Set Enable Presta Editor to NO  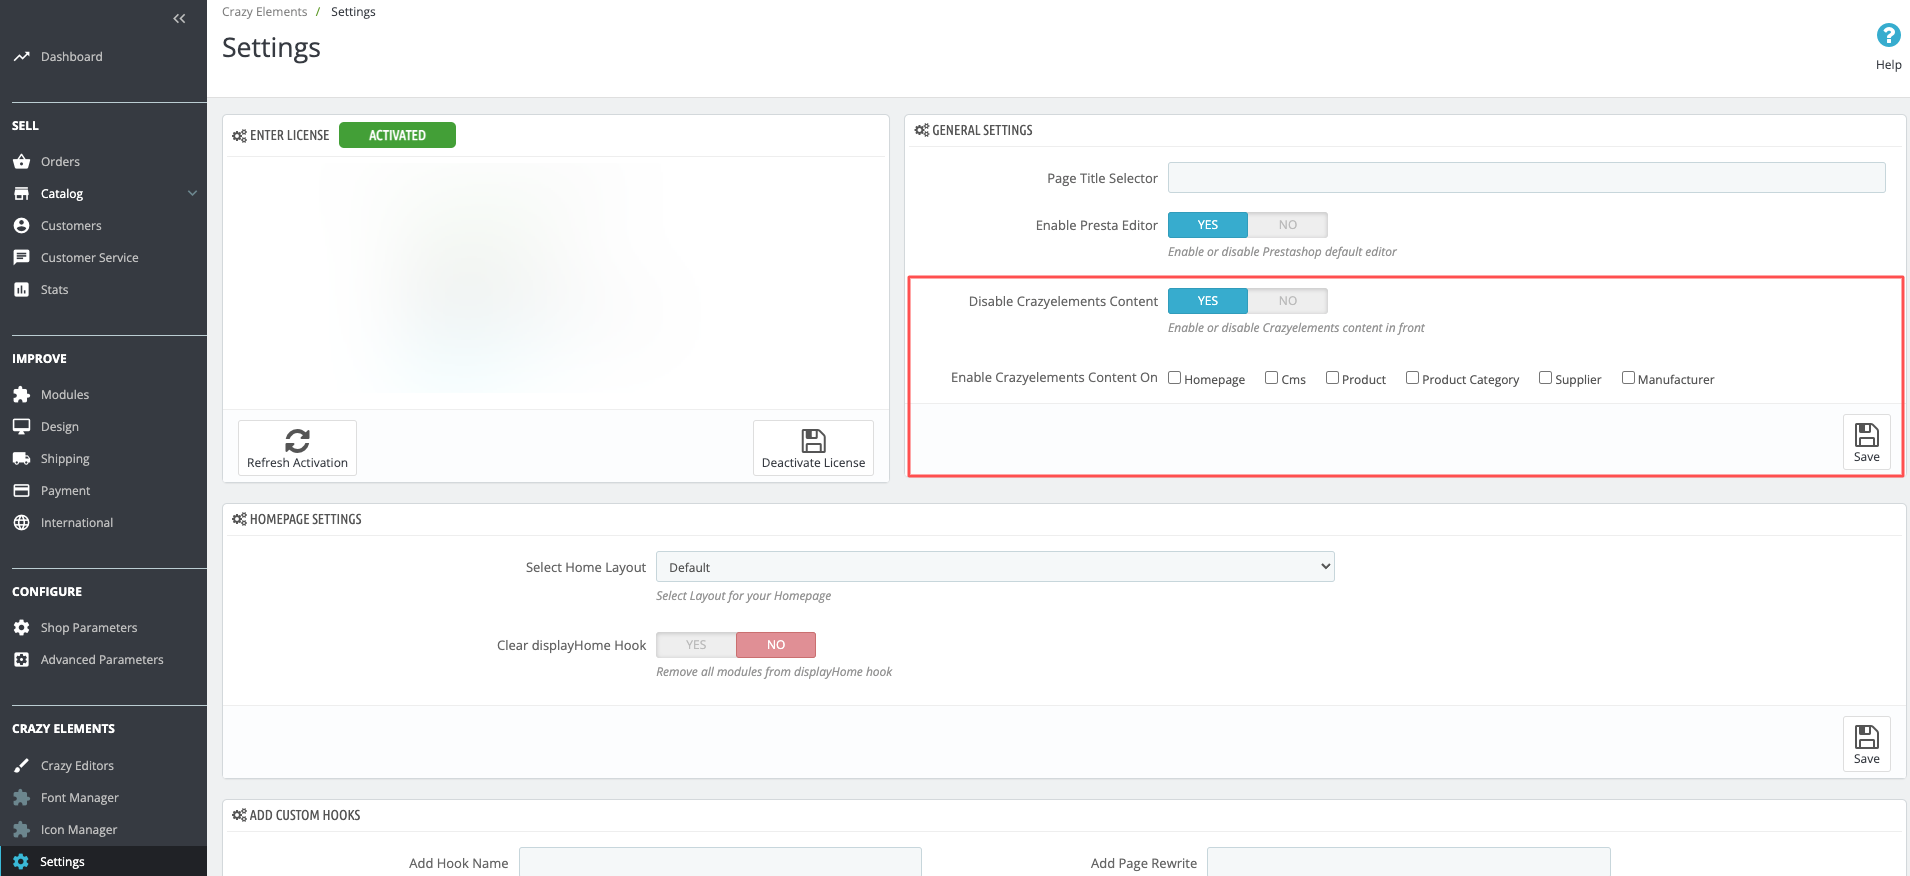tap(1287, 225)
